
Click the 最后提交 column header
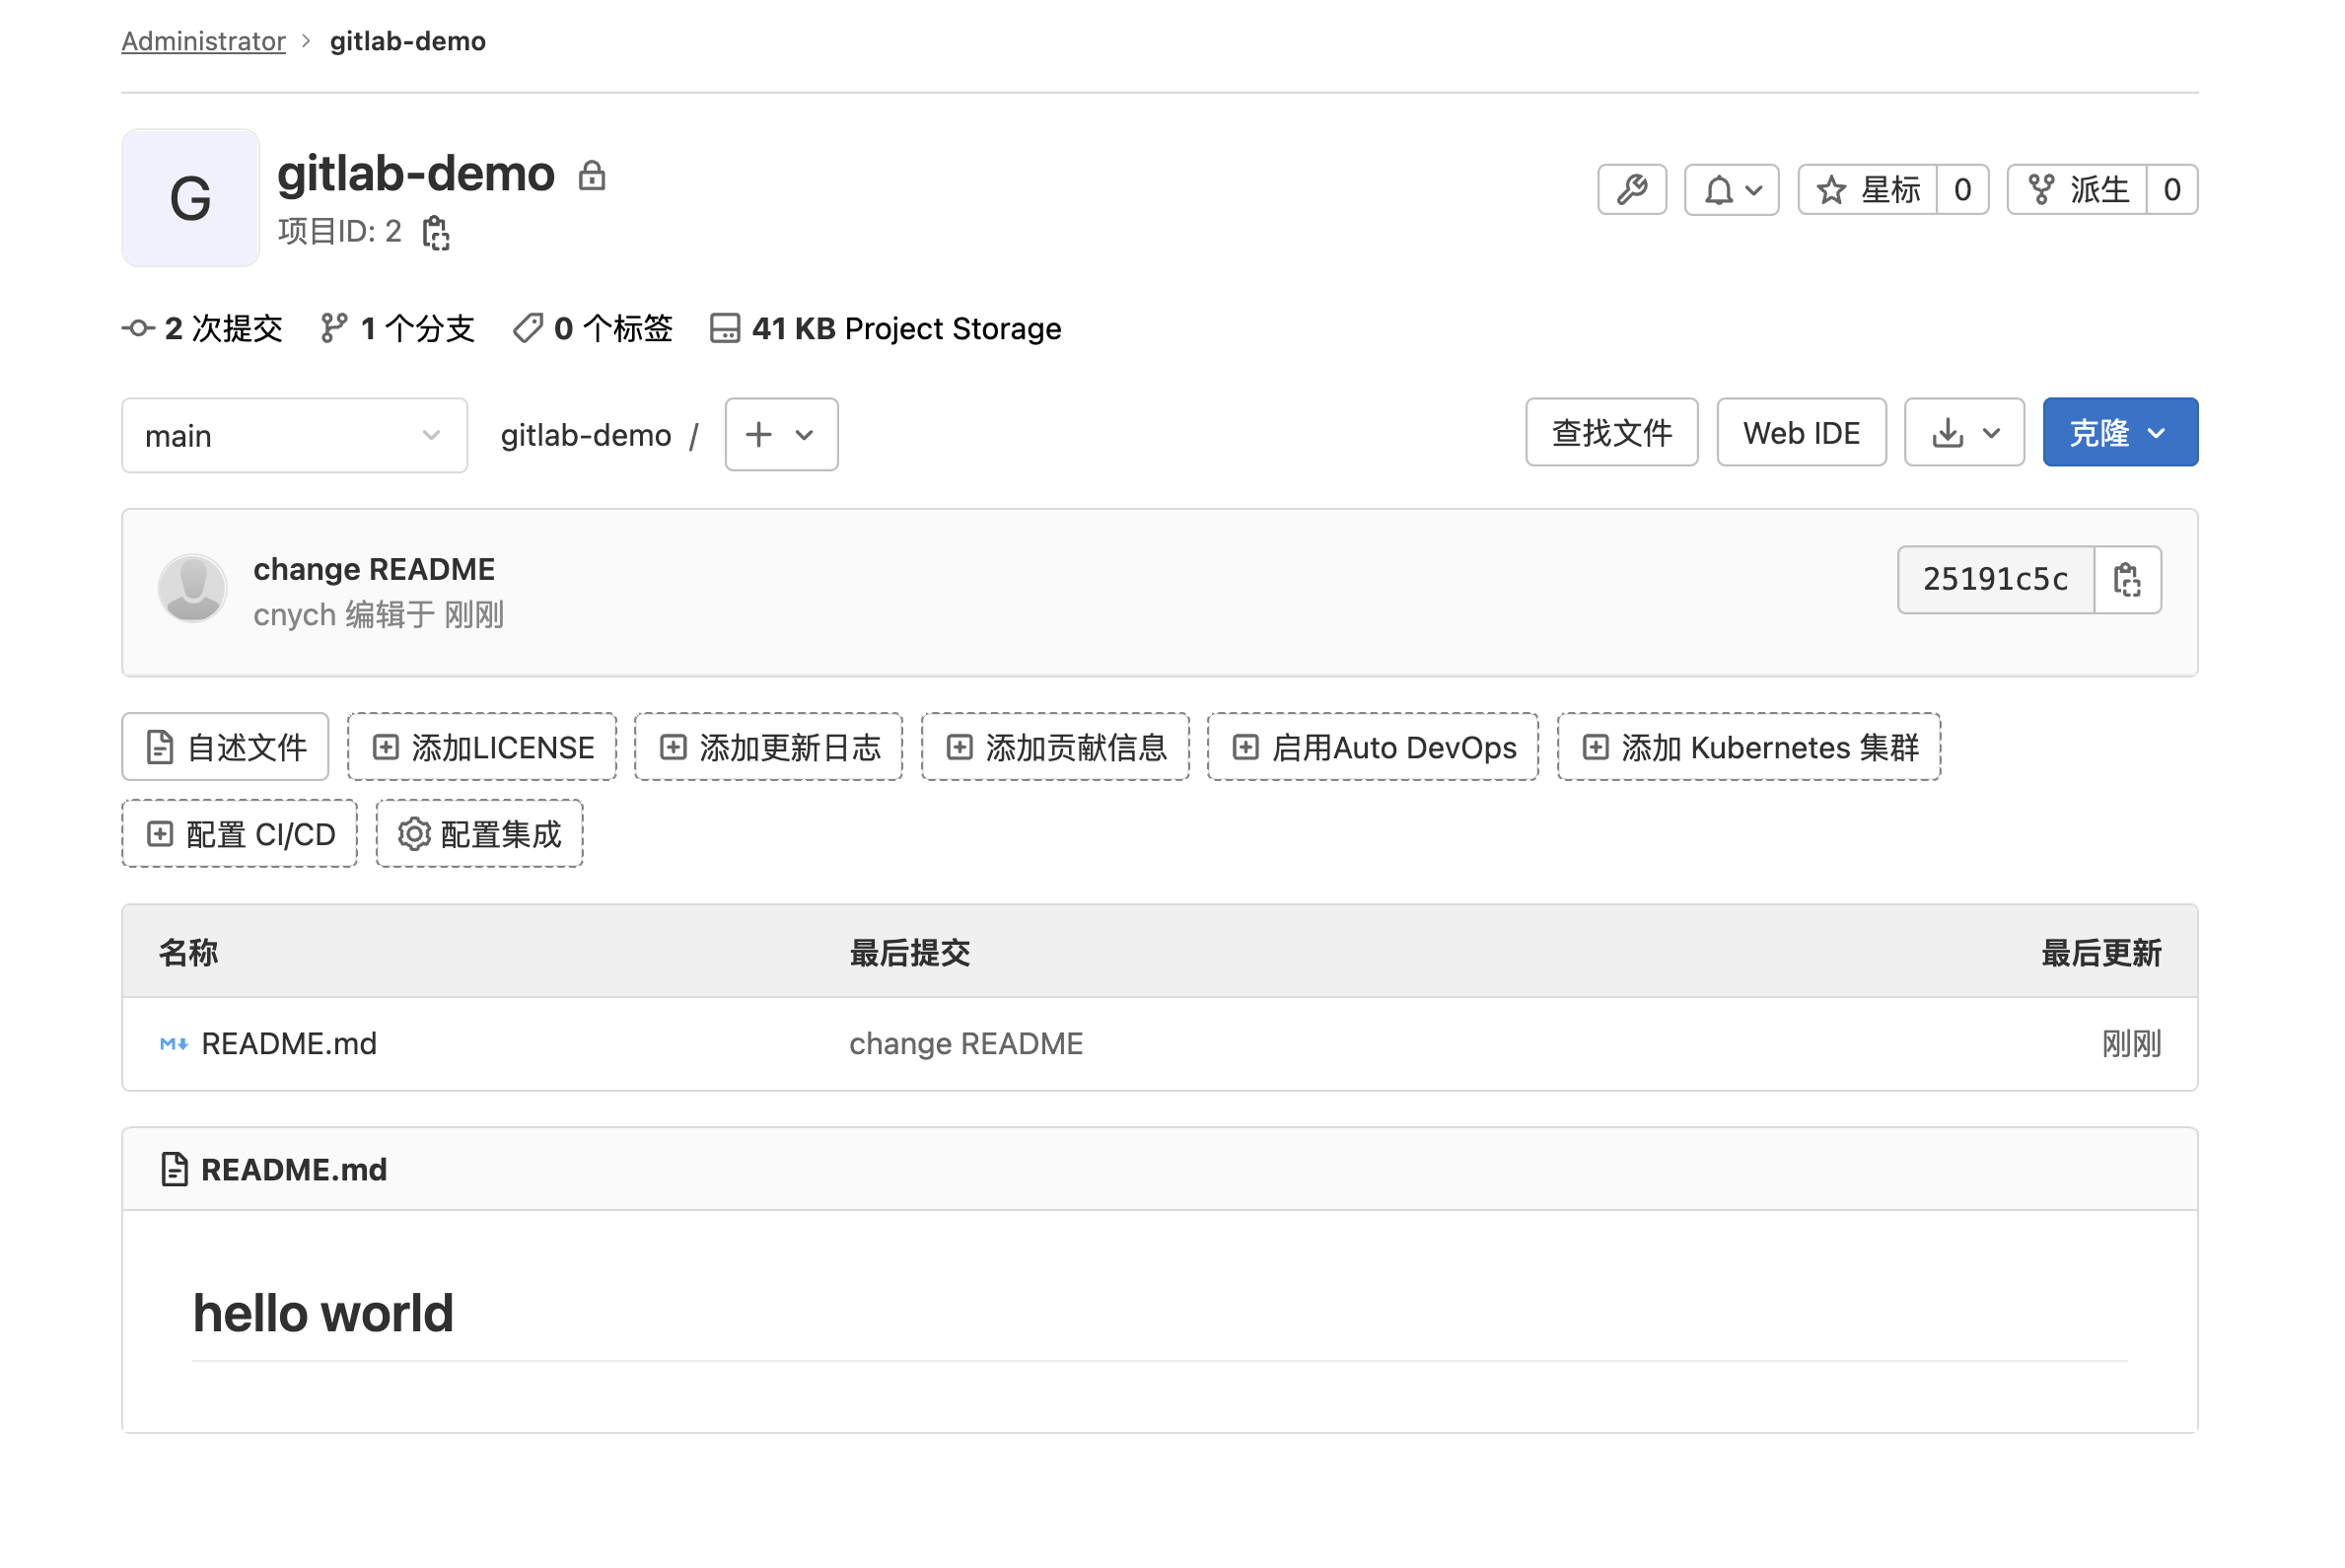point(909,952)
